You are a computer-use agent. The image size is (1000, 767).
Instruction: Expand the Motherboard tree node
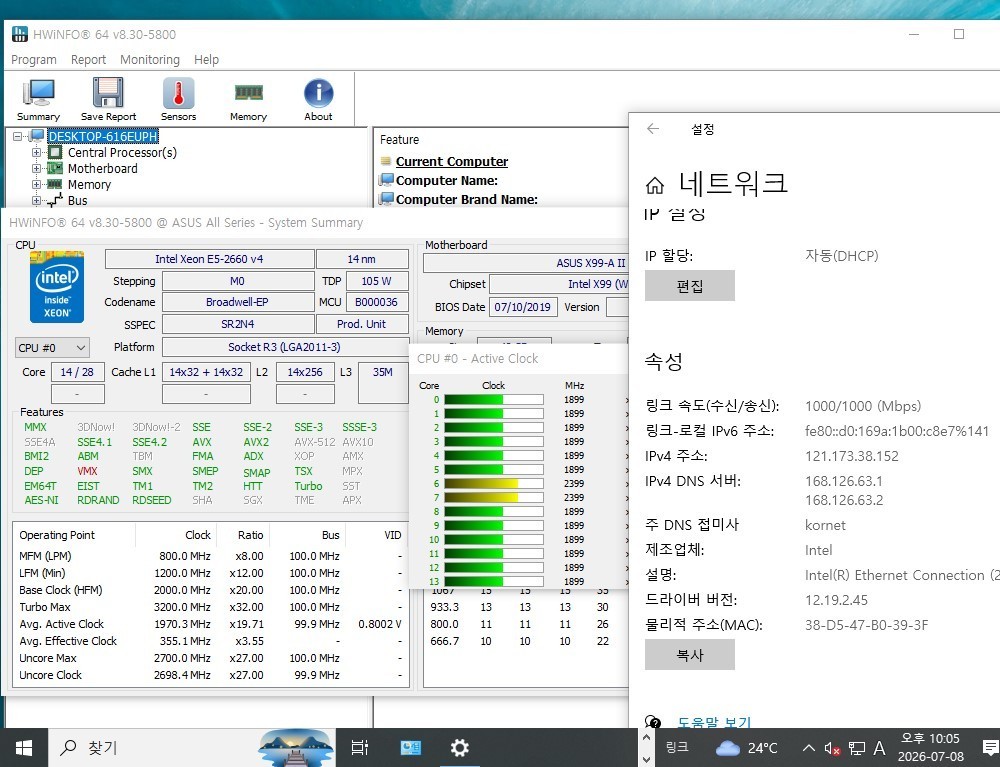click(36, 168)
